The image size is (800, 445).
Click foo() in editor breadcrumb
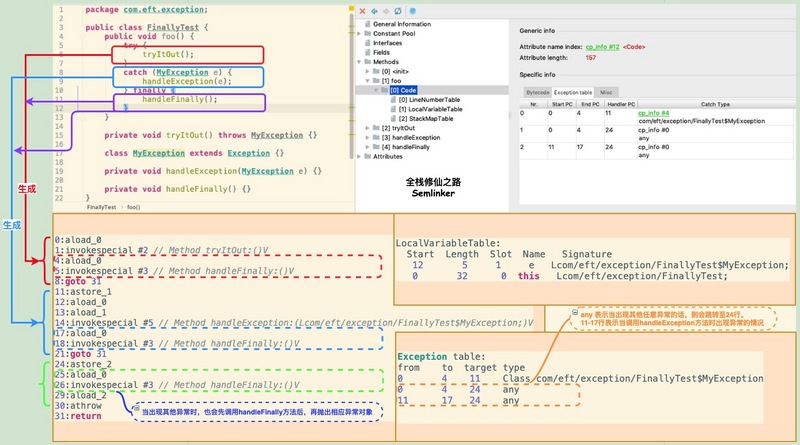click(x=134, y=207)
